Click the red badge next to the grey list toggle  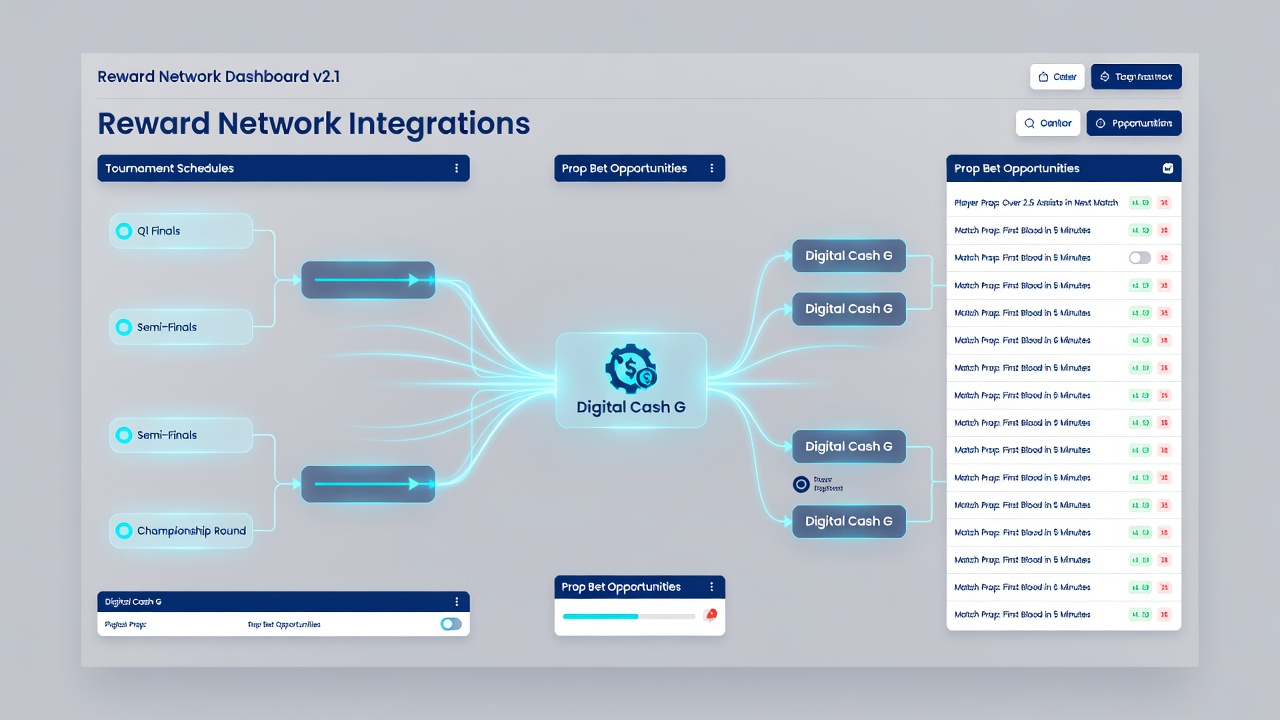(1164, 258)
